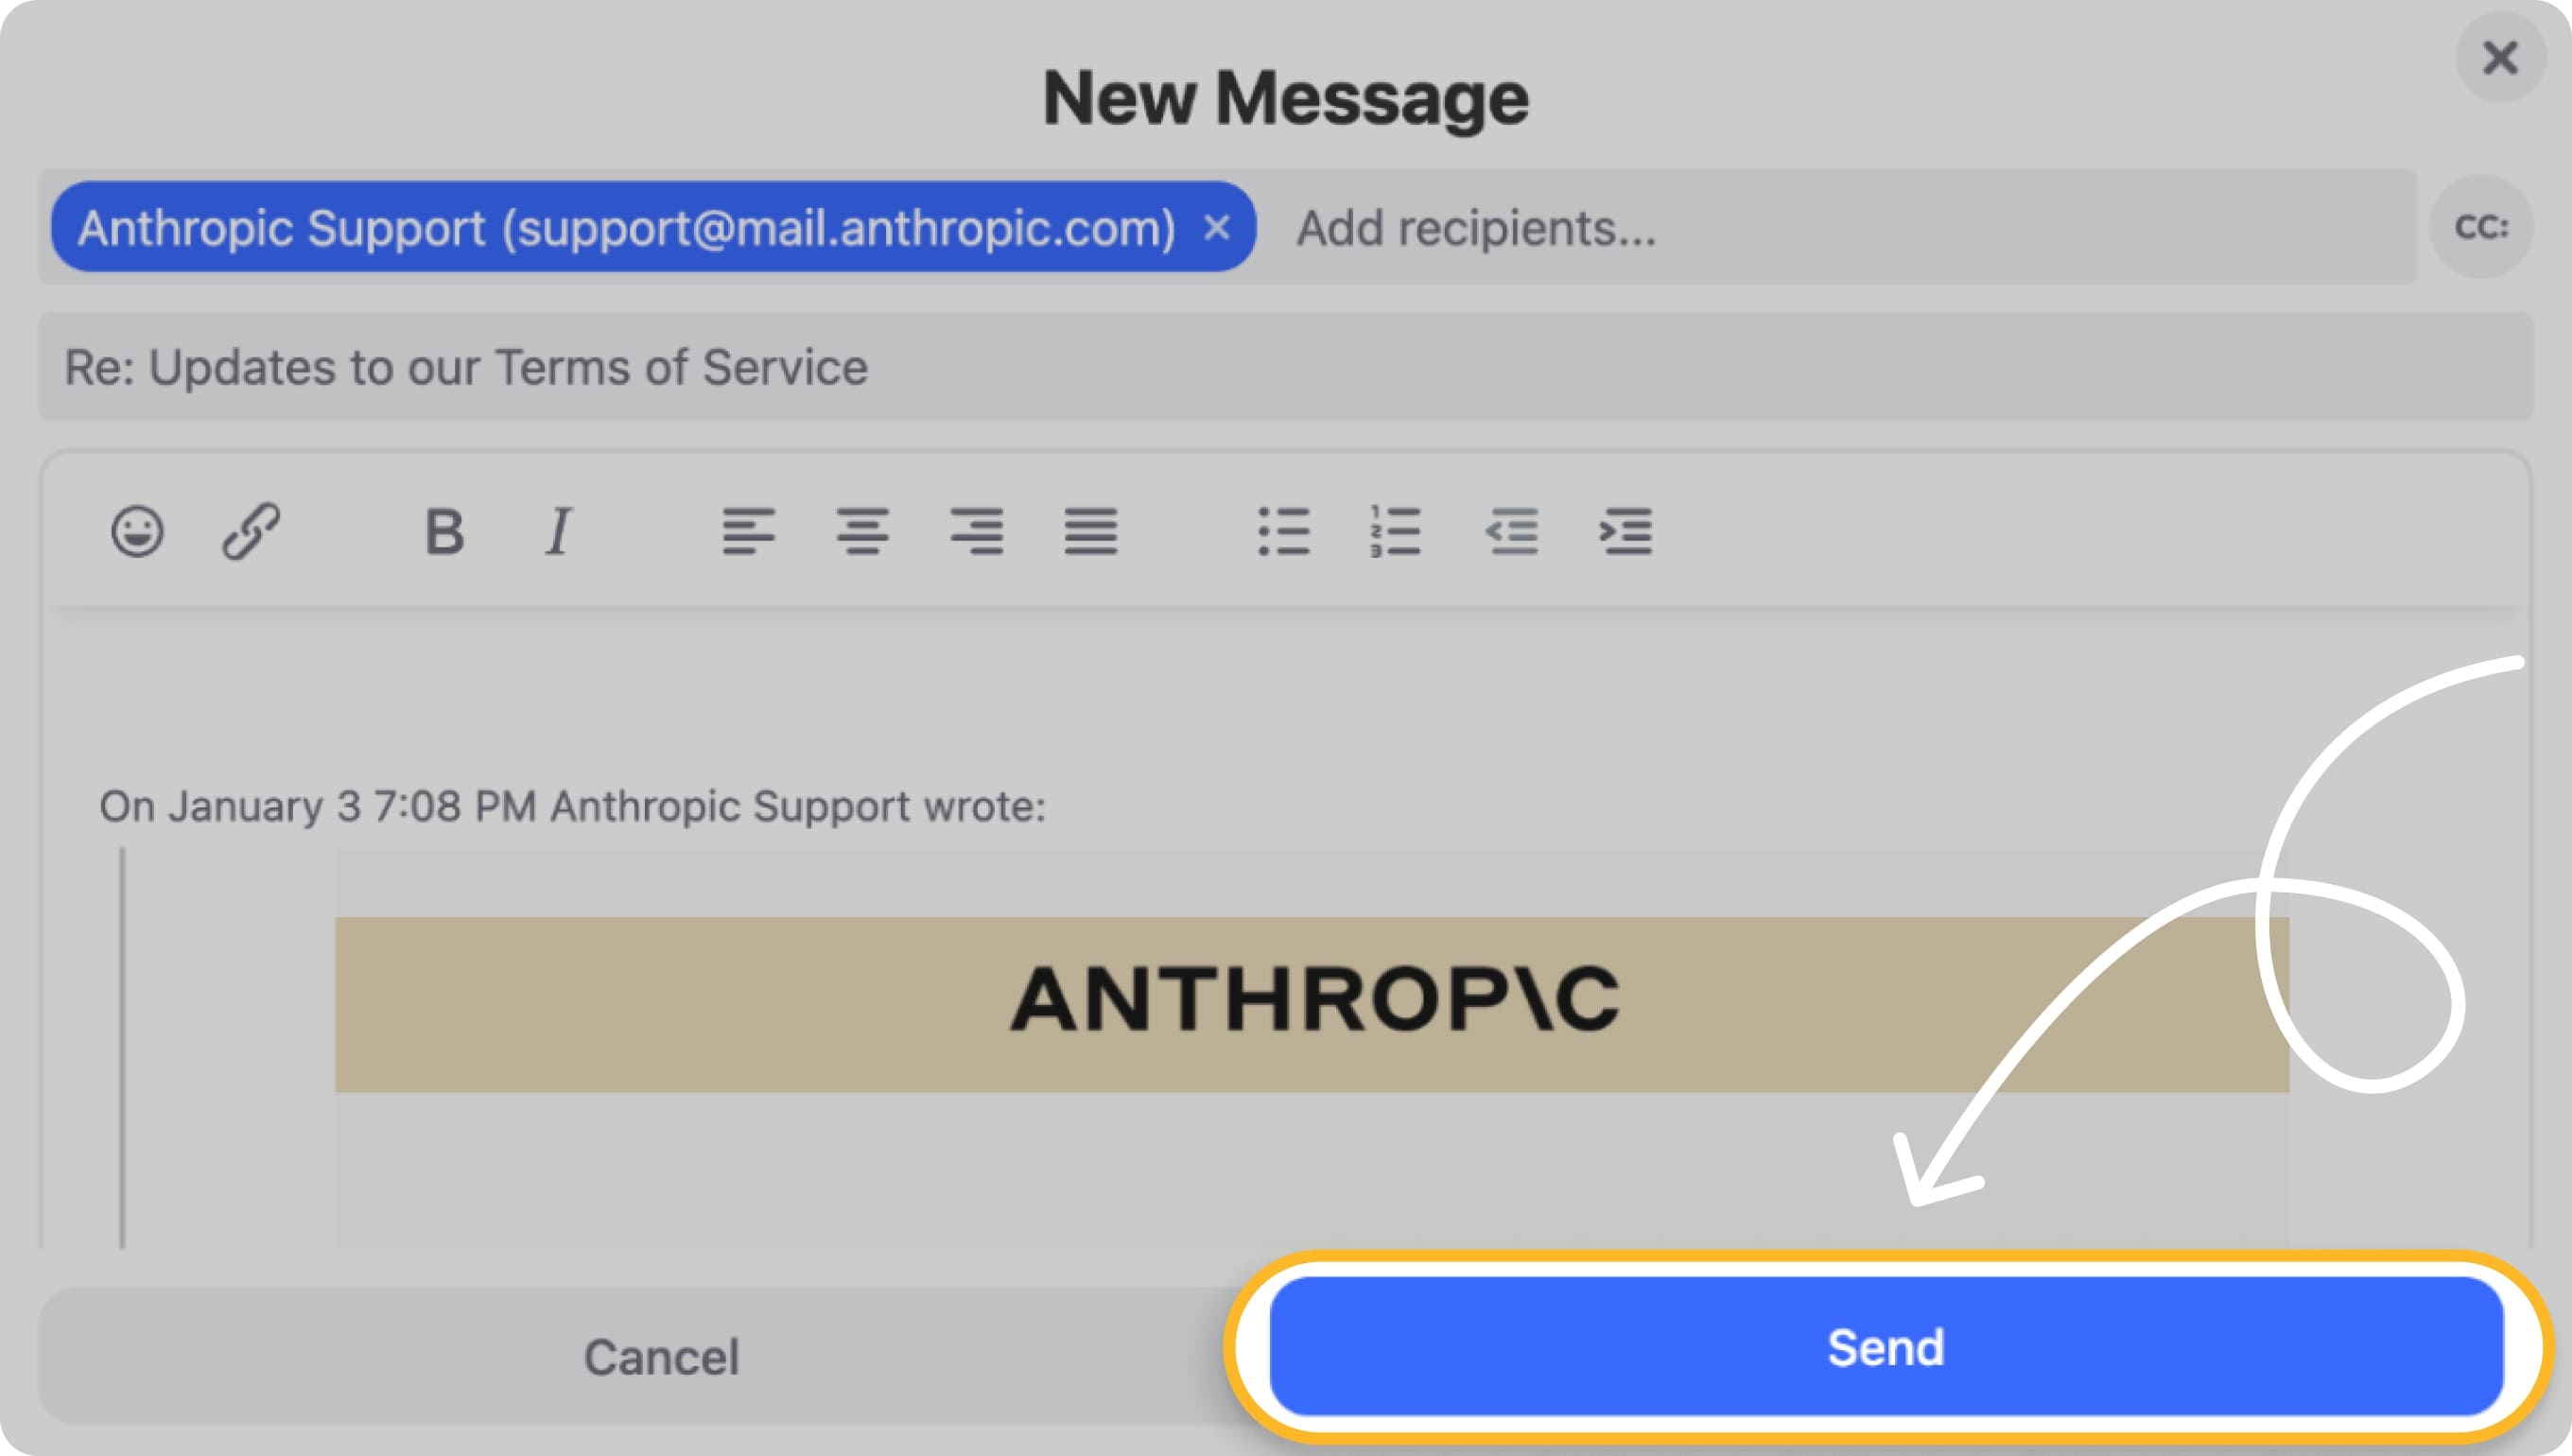Click the left text align icon
Image resolution: width=2572 pixels, height=1456 pixels.
tap(751, 530)
